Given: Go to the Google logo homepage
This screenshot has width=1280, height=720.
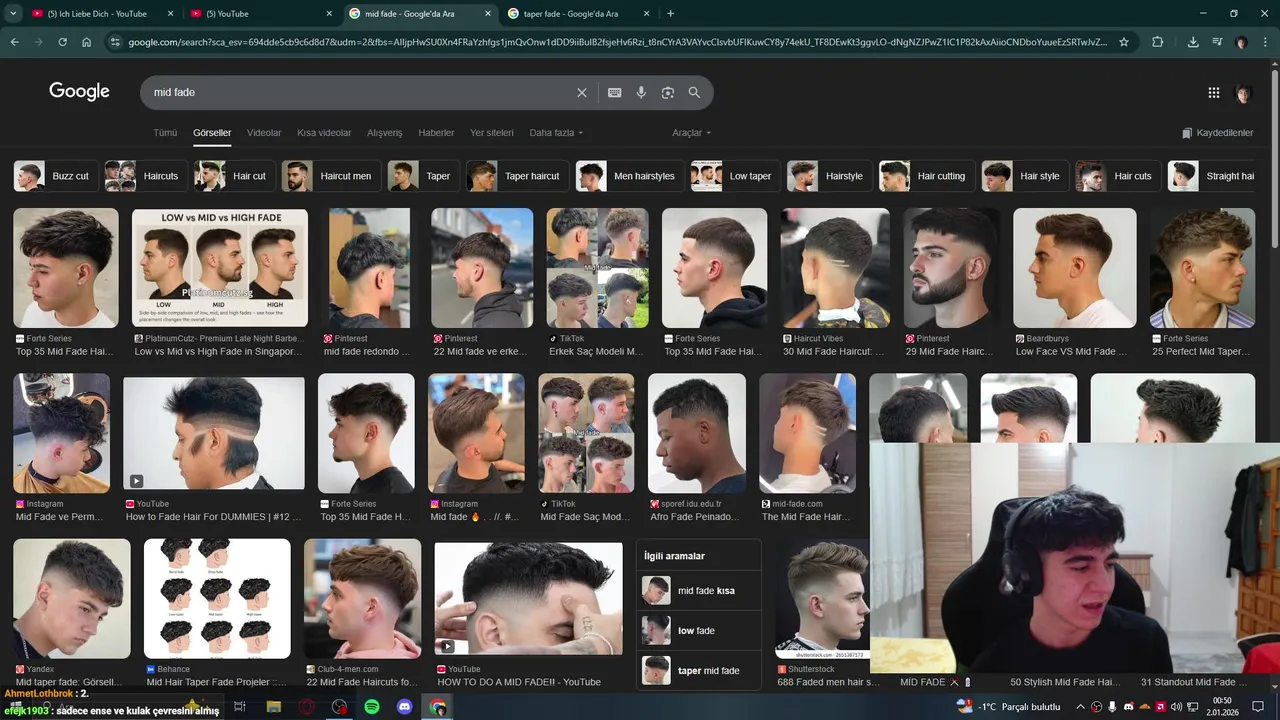Looking at the screenshot, I should click(79, 92).
